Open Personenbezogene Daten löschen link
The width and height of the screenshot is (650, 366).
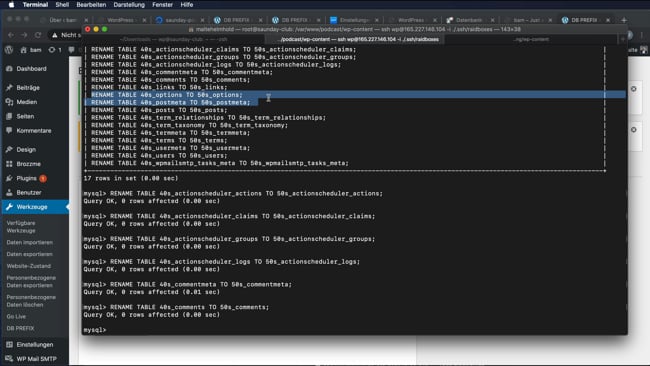(31, 301)
